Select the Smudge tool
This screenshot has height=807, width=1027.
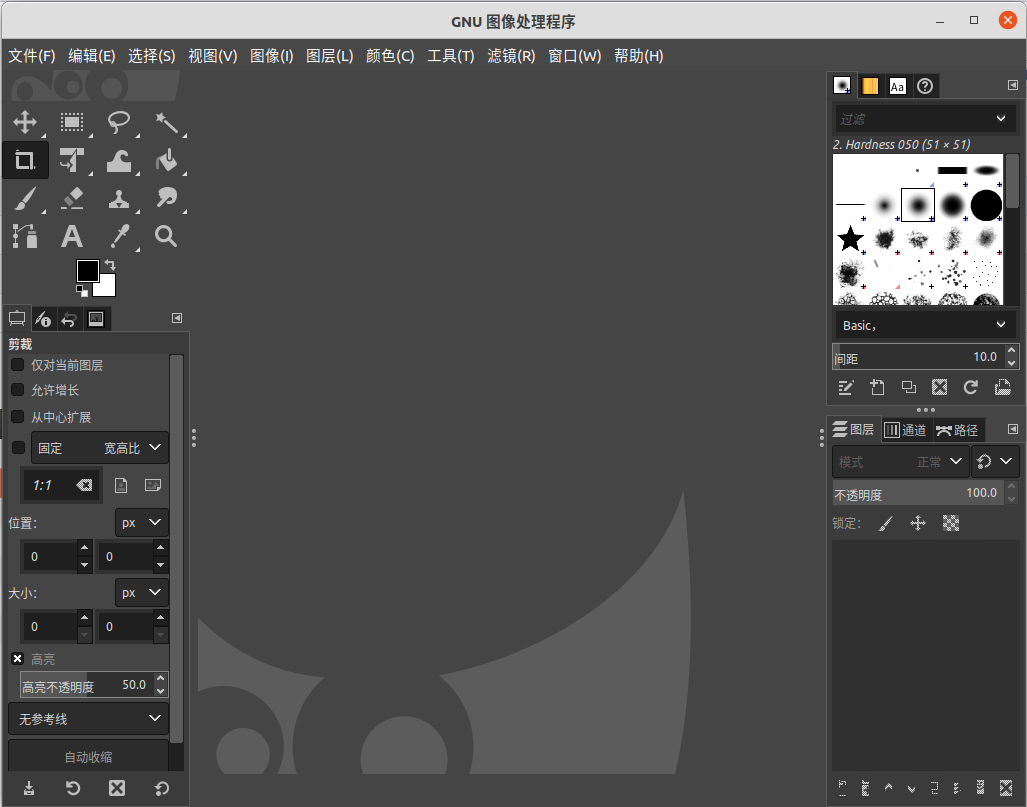[x=166, y=198]
